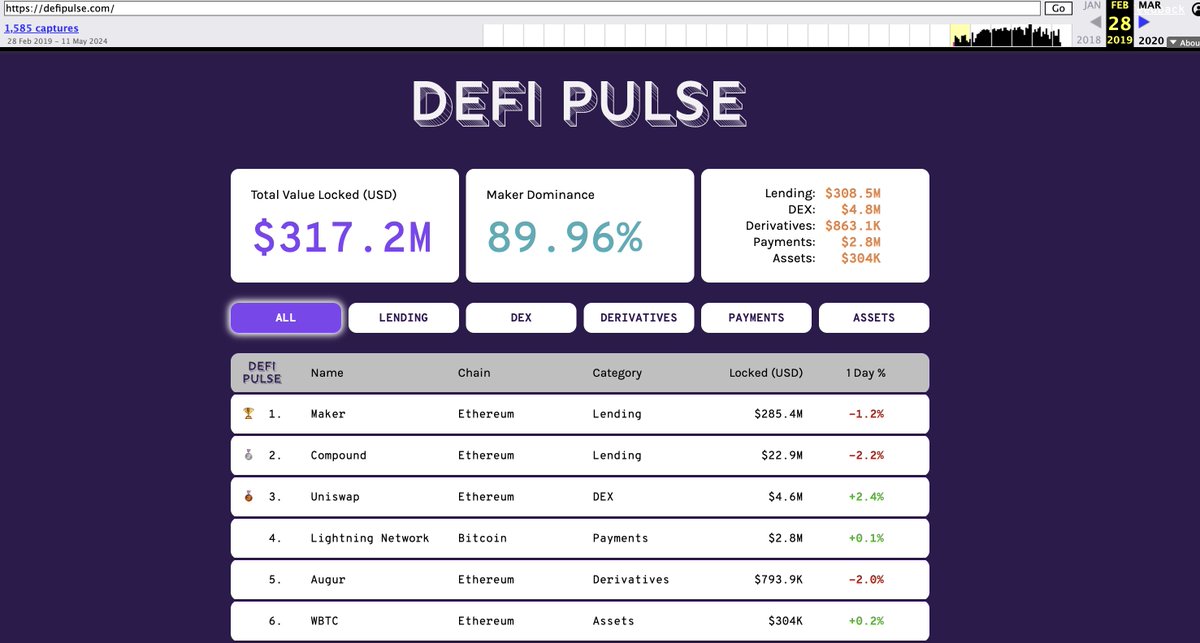Screen dimensions: 1200x643
Task: Click Maker's -1.2% daily change
Action: tap(865, 414)
